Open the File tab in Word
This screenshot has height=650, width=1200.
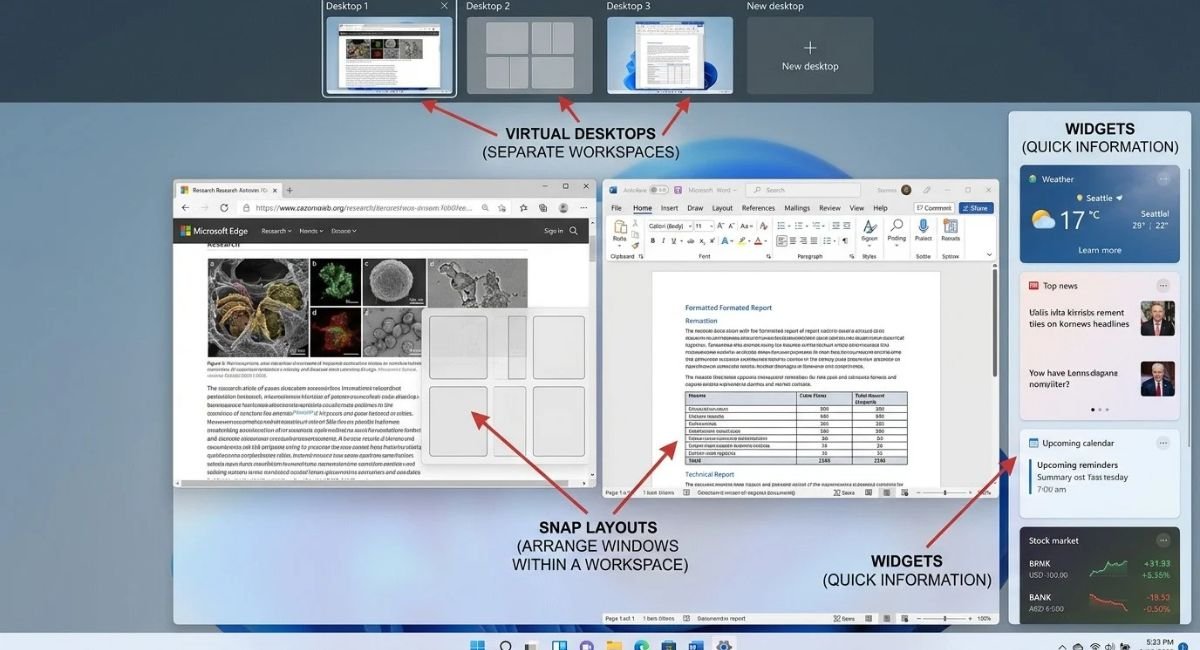[x=616, y=208]
